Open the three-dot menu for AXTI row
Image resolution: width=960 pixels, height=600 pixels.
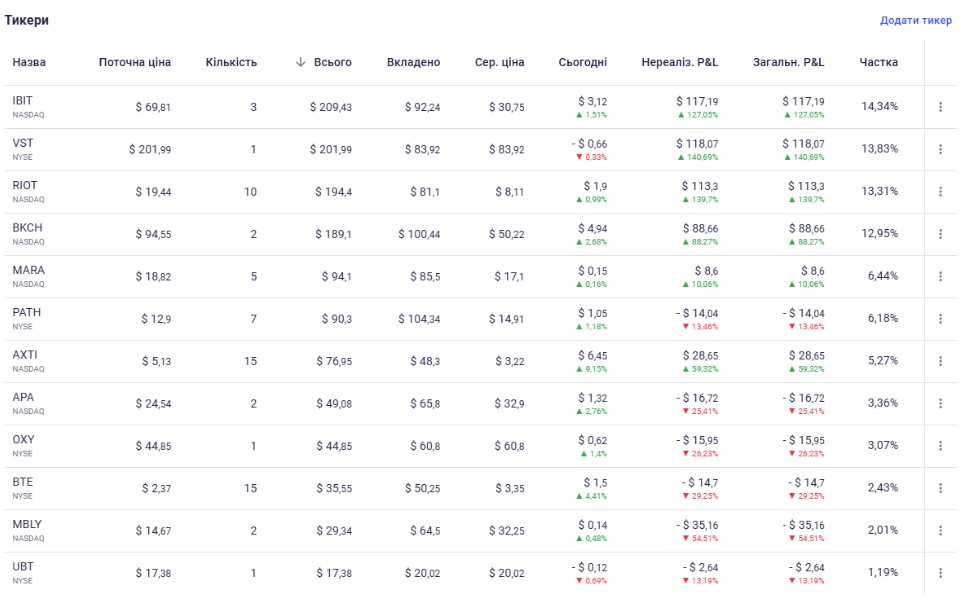tap(940, 361)
